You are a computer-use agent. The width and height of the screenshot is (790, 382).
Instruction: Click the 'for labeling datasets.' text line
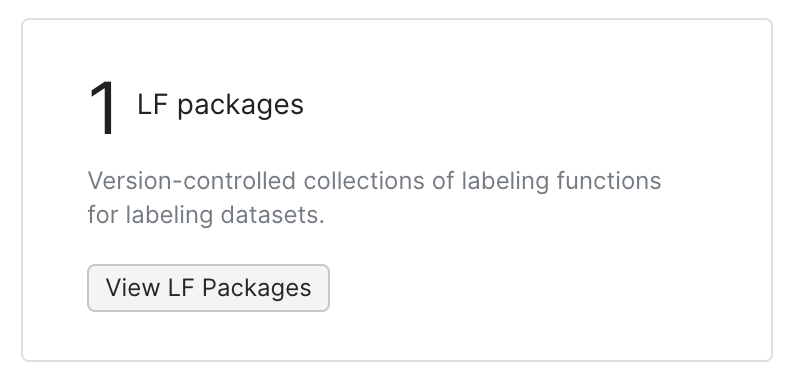[206, 215]
